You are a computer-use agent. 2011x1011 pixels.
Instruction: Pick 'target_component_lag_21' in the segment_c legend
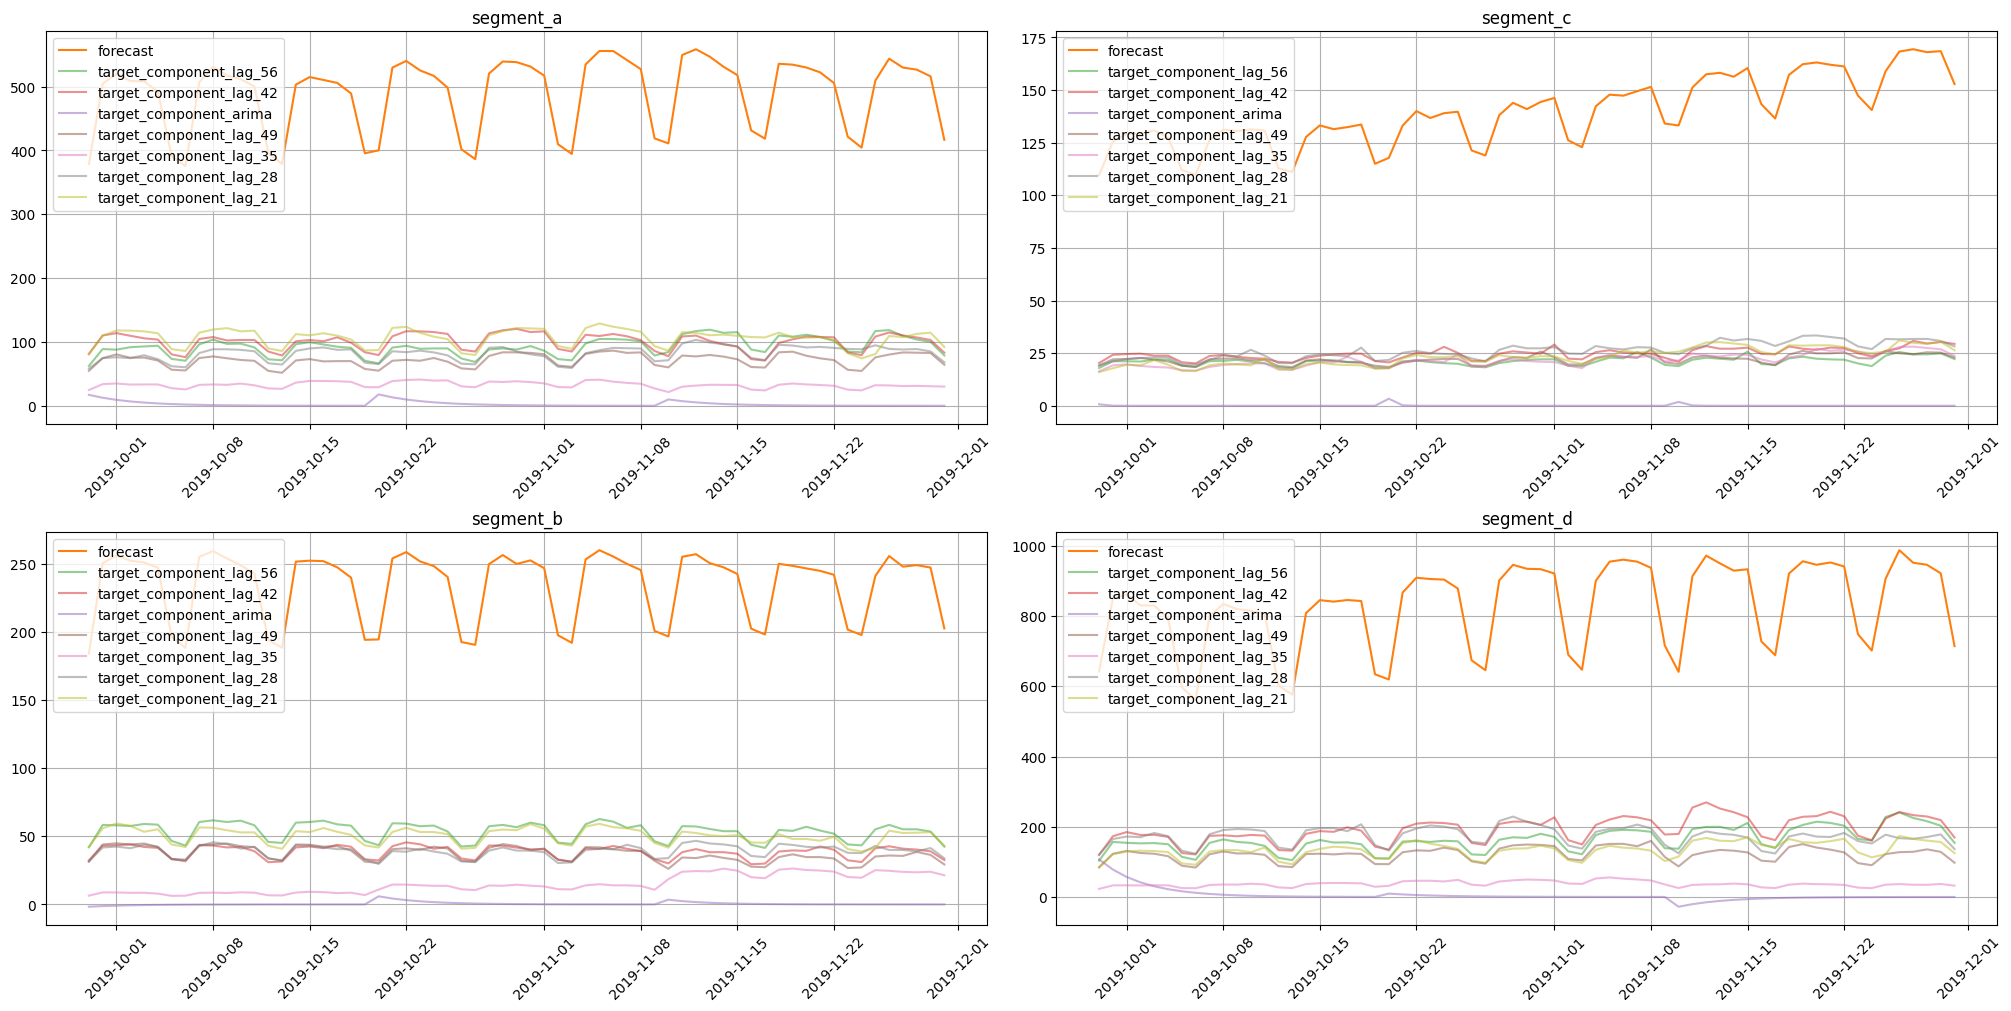(x=1197, y=198)
